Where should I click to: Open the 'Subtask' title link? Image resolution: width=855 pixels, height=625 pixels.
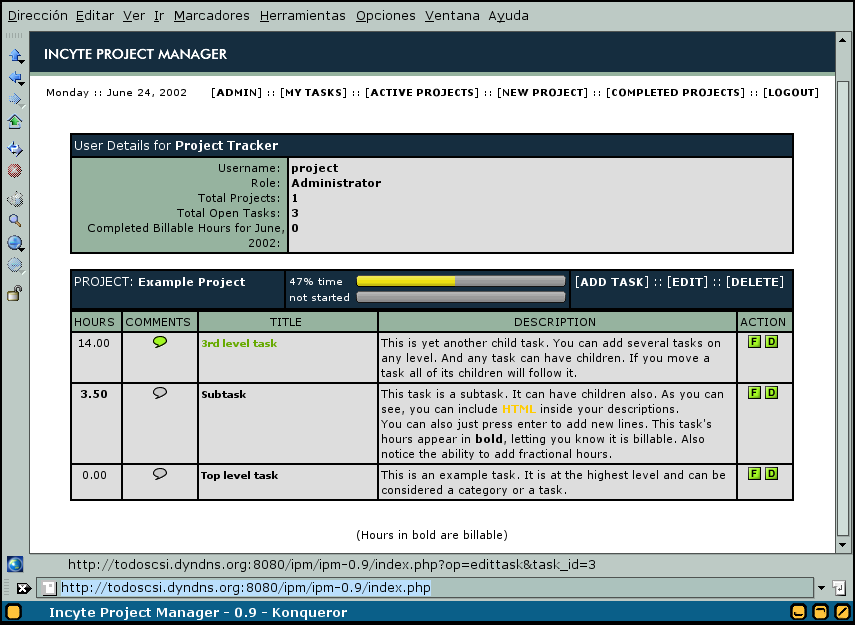pos(224,394)
